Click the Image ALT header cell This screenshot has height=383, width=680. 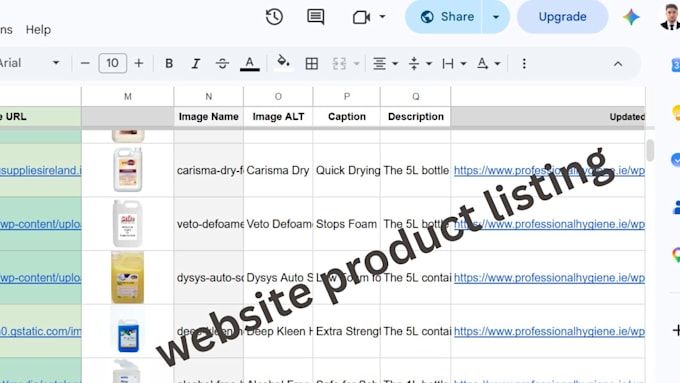[x=278, y=117]
